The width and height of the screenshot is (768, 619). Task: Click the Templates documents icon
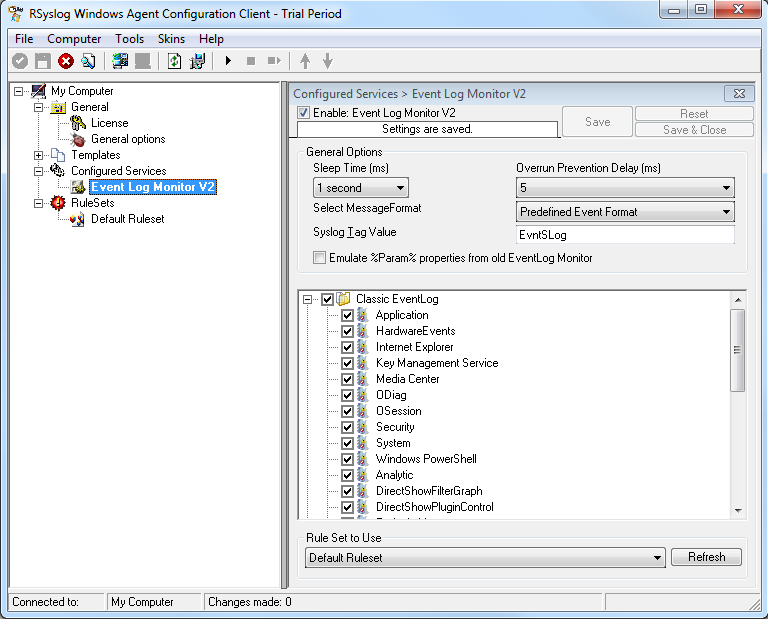(x=58, y=155)
